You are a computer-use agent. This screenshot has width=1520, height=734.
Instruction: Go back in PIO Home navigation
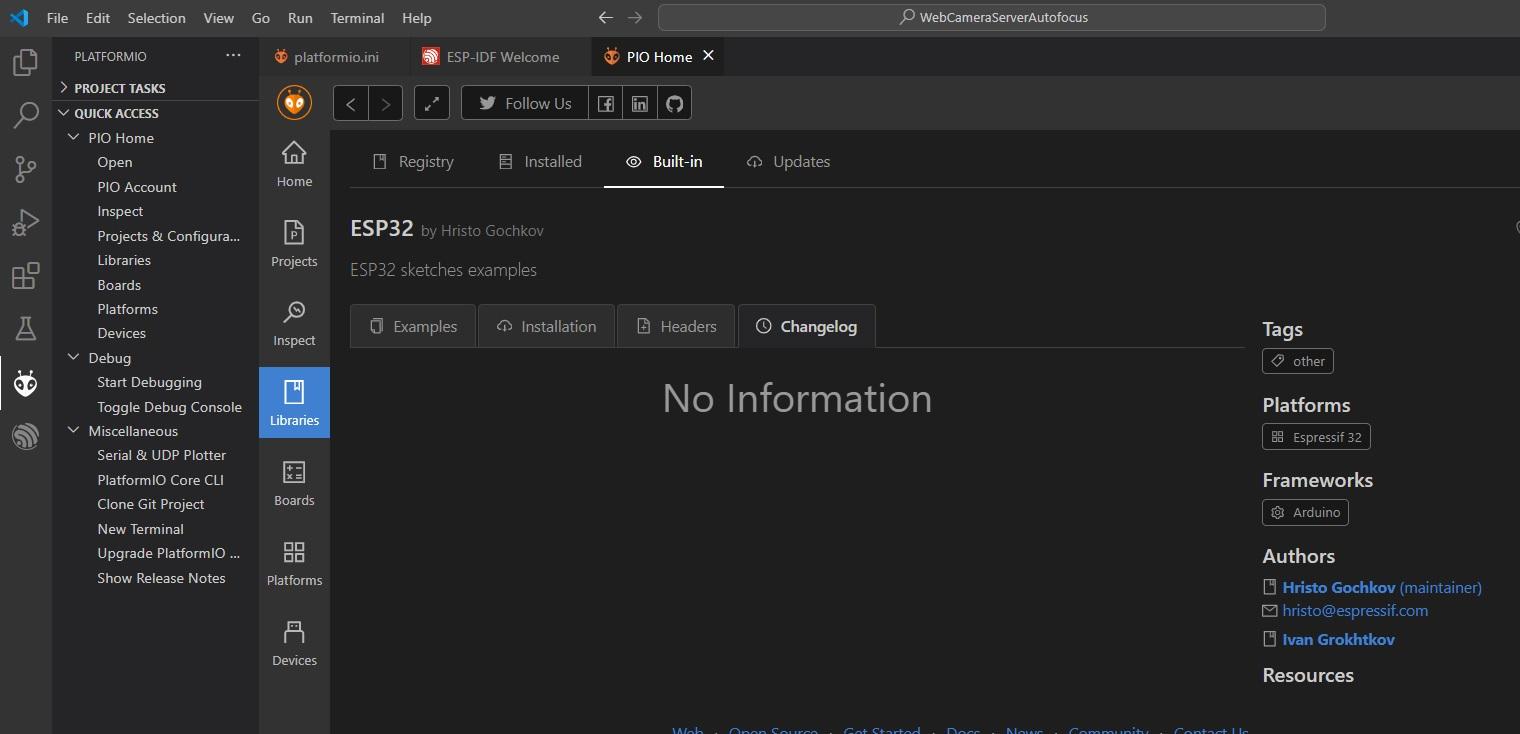click(x=351, y=103)
